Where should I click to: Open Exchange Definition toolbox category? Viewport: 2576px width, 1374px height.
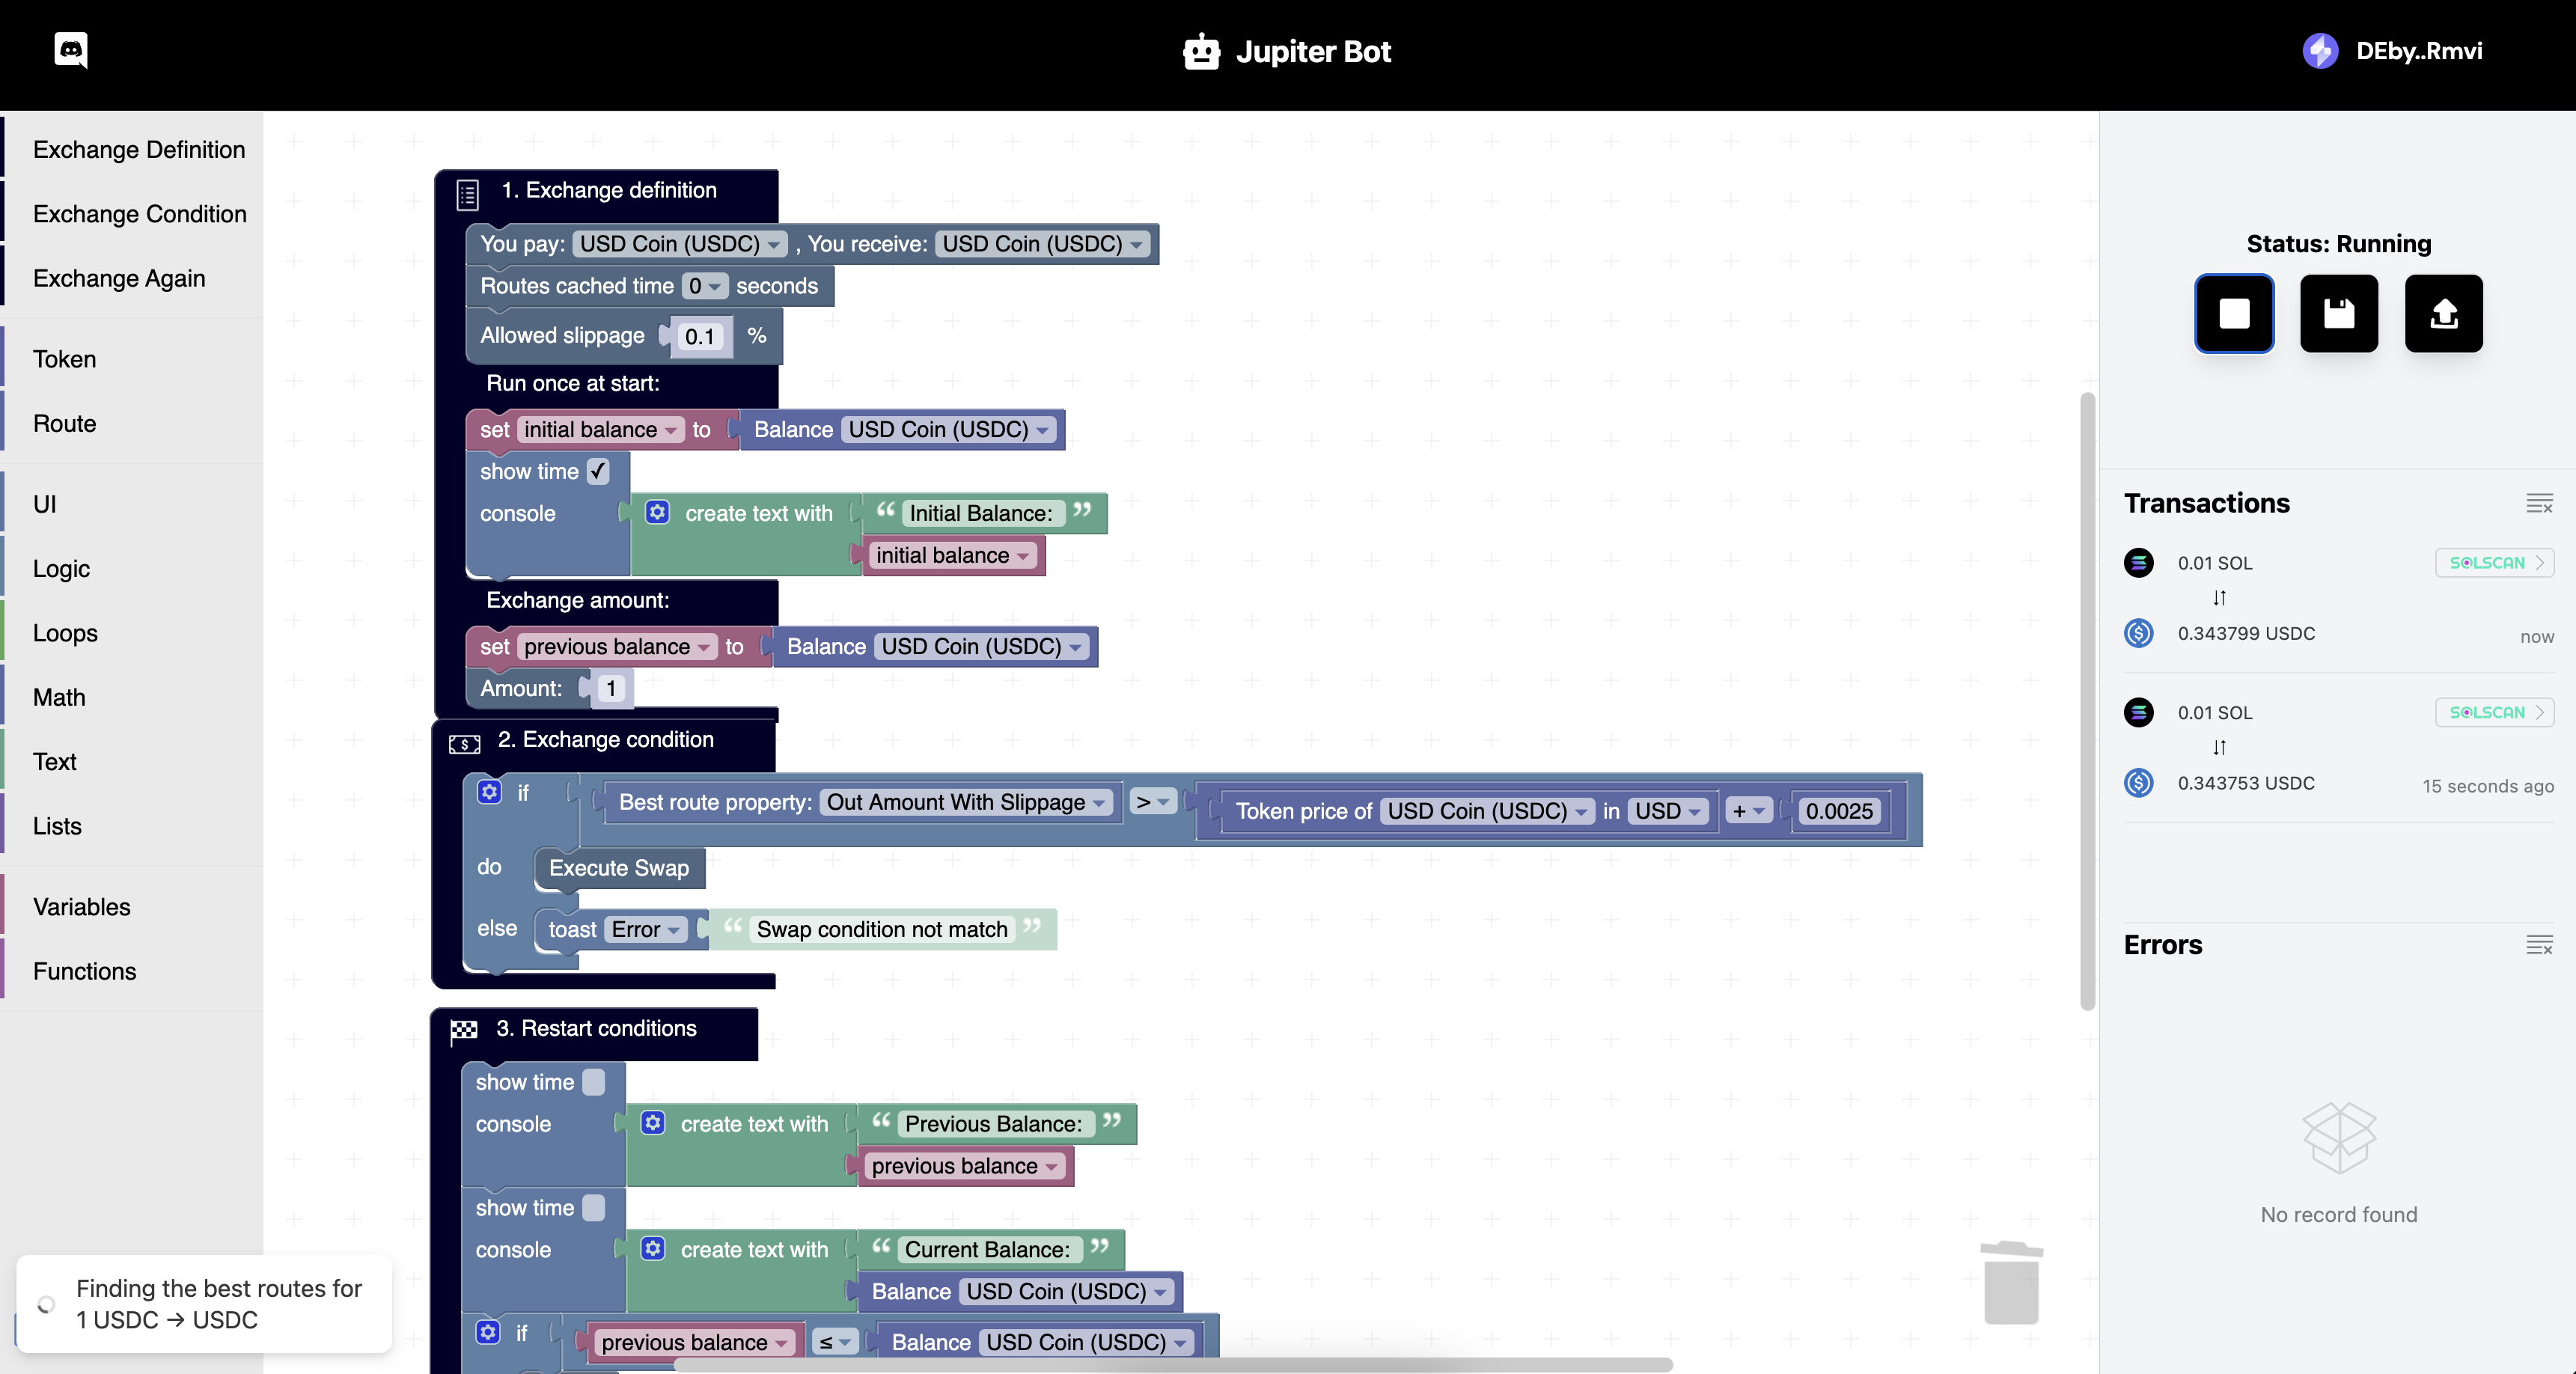tap(139, 150)
